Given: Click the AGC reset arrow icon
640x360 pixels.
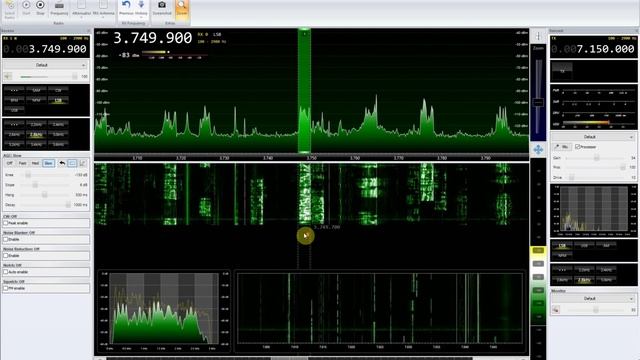Looking at the screenshot, I should tap(62, 163).
